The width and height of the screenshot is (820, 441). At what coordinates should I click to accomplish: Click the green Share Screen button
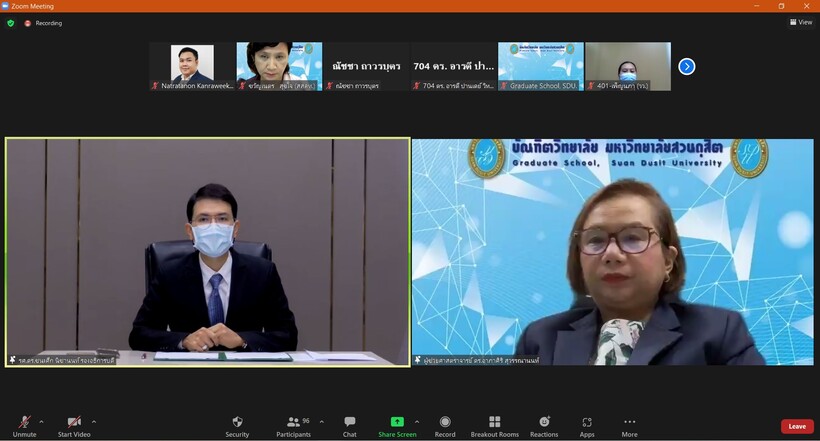(x=397, y=426)
